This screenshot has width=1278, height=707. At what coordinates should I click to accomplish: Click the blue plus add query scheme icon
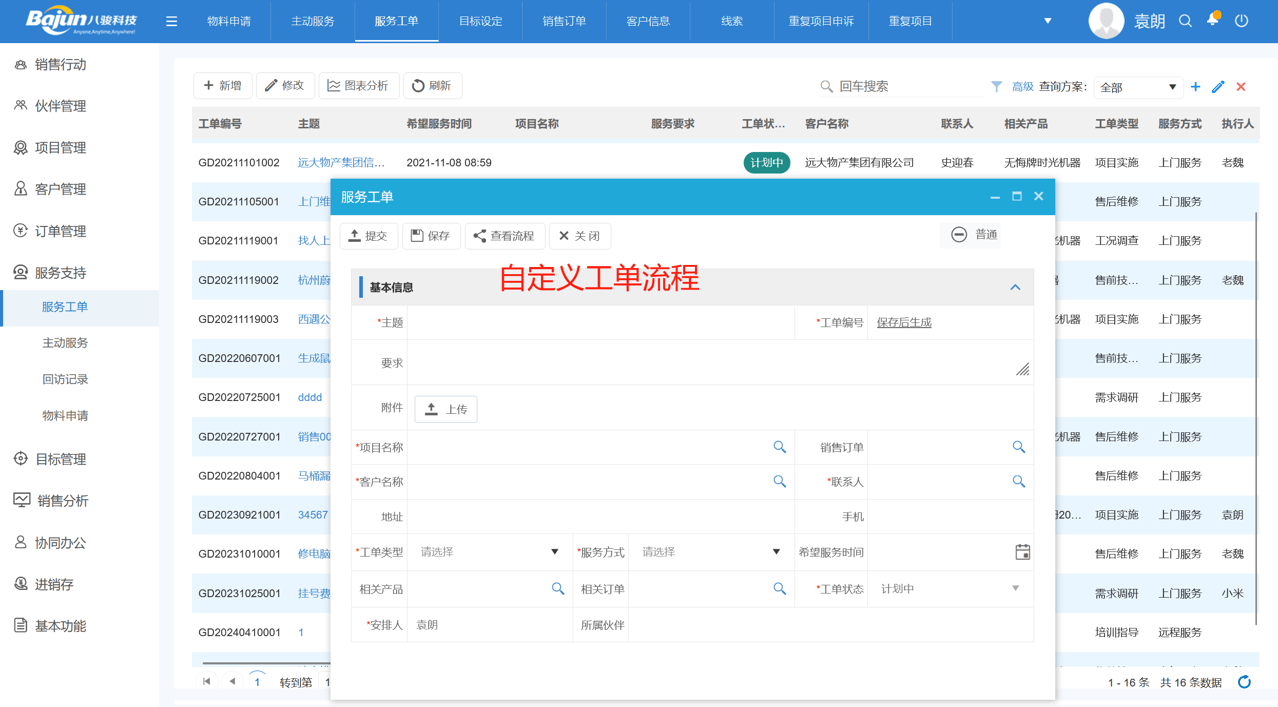[x=1195, y=87]
